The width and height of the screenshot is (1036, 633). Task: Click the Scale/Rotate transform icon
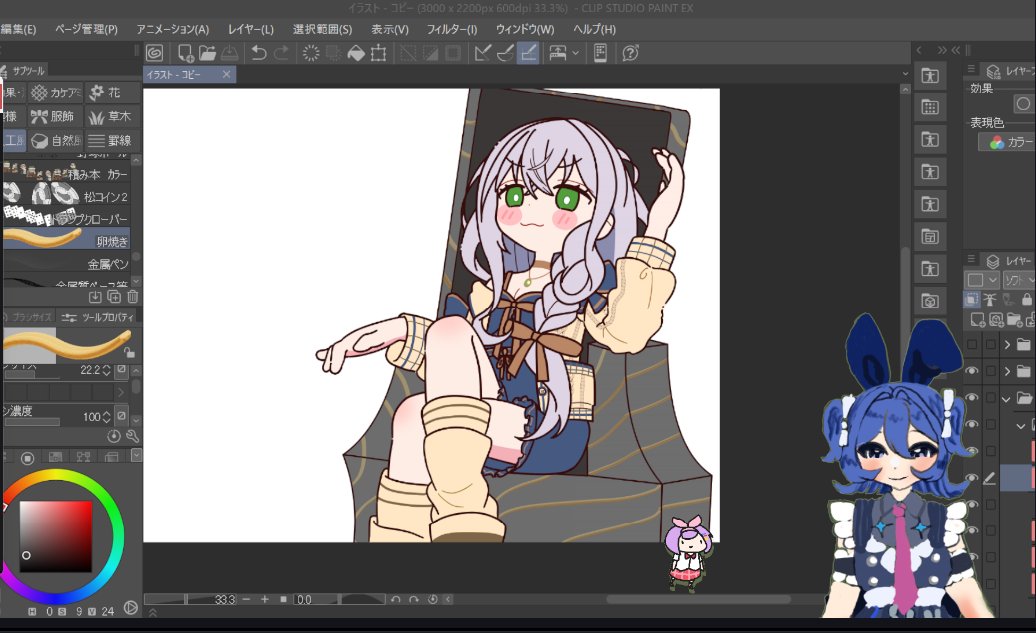379,53
